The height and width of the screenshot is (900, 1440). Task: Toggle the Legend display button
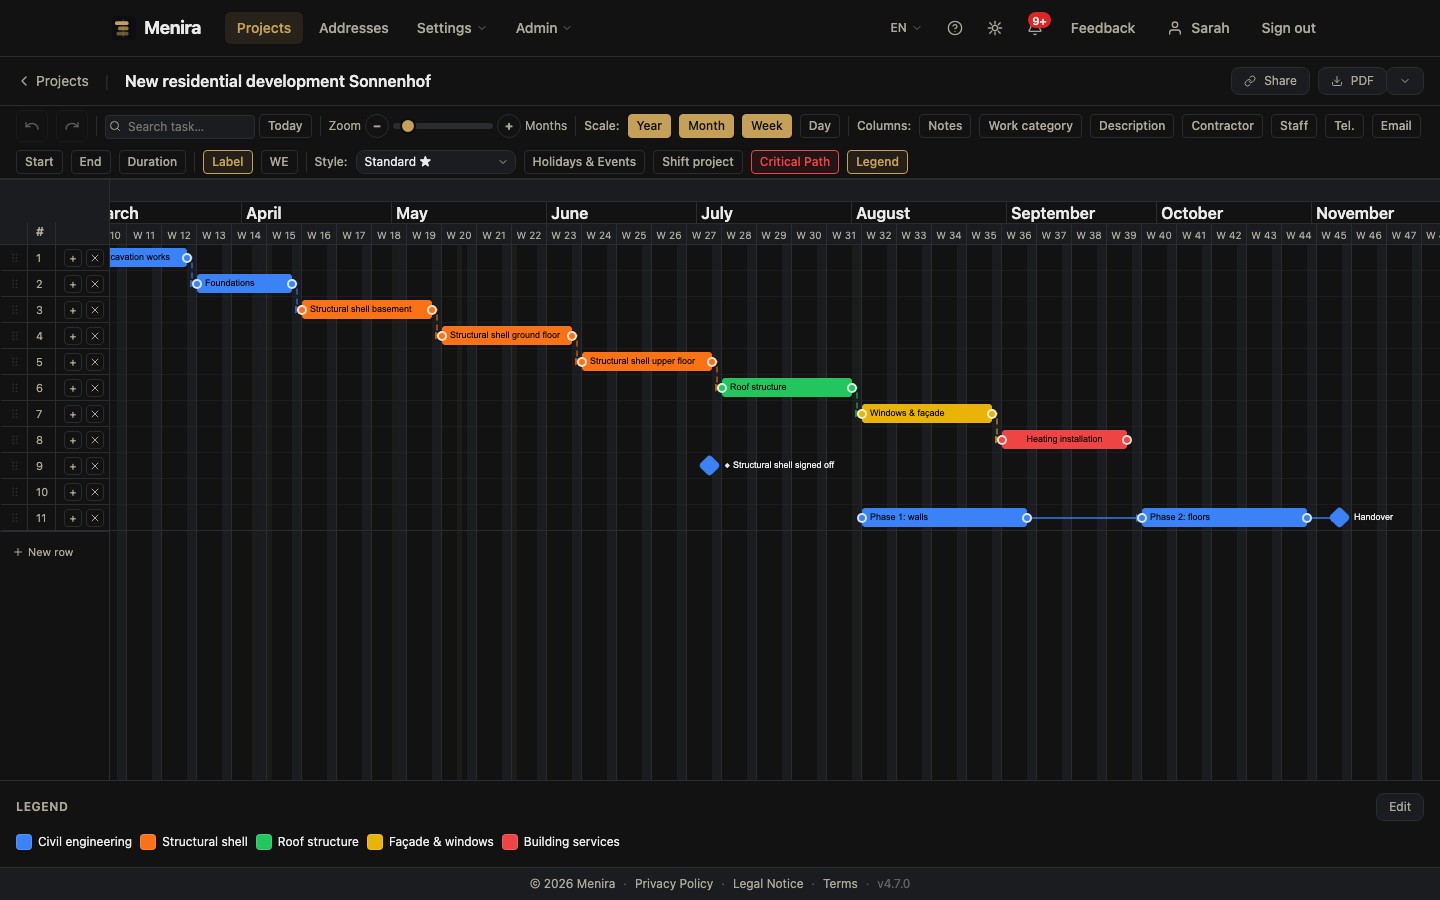[x=877, y=162]
